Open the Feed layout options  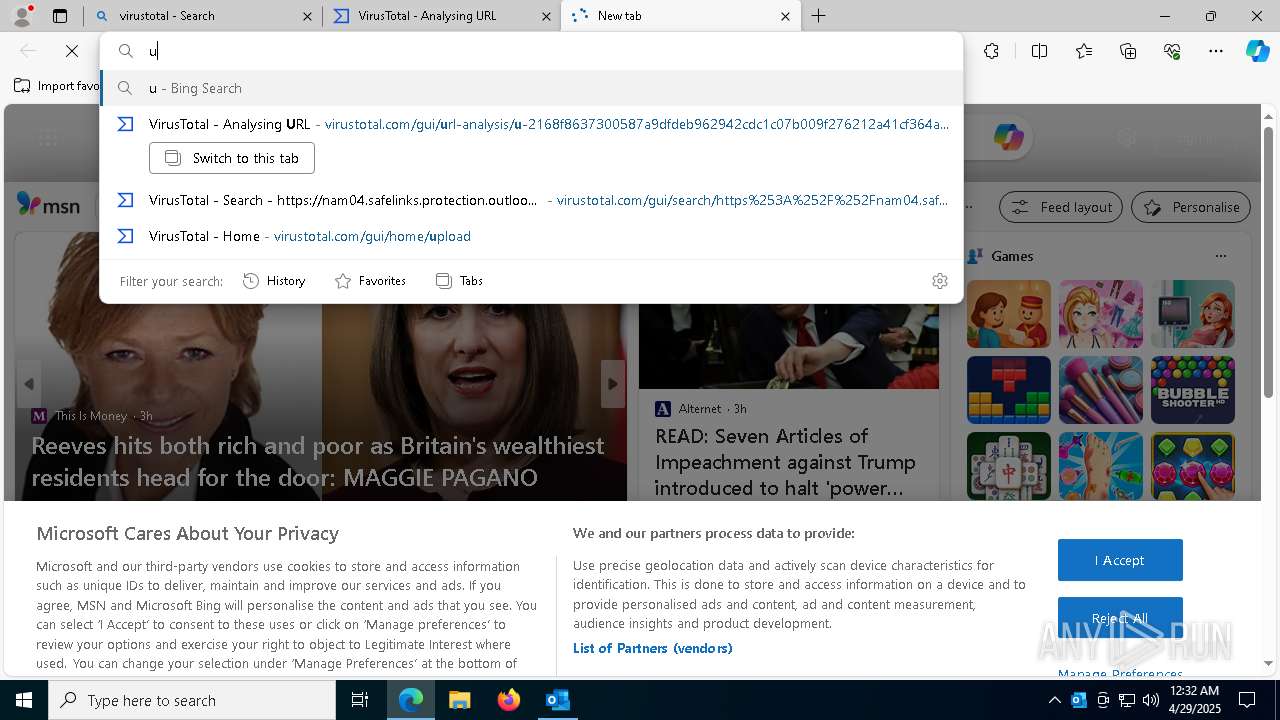point(1061,207)
